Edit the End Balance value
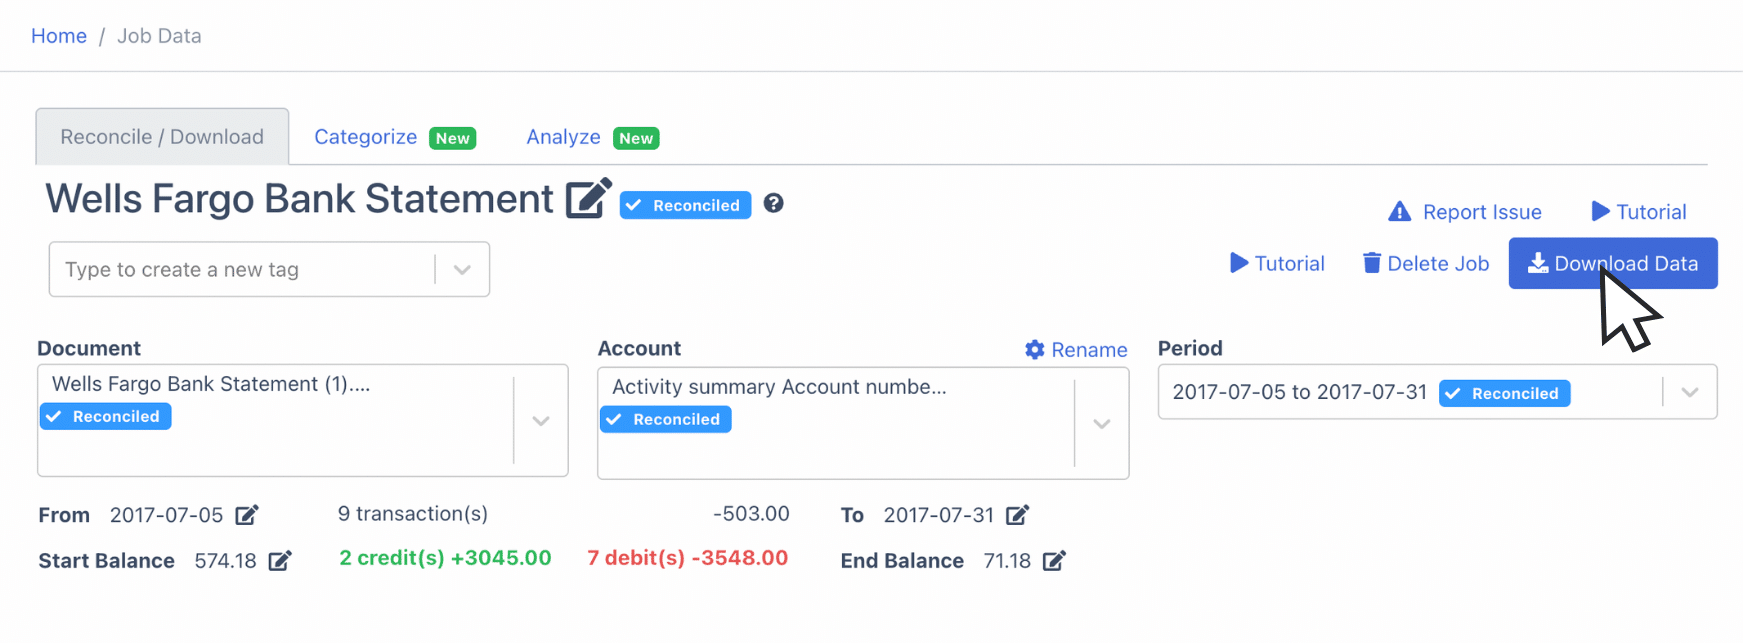1744x643 pixels. click(x=1053, y=560)
